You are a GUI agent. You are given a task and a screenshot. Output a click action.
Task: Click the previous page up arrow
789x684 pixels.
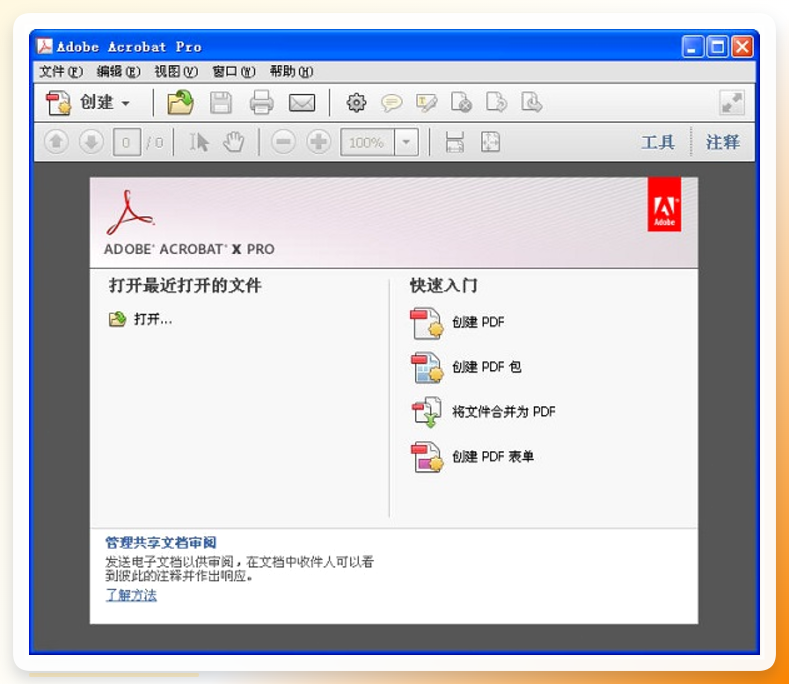click(56, 142)
